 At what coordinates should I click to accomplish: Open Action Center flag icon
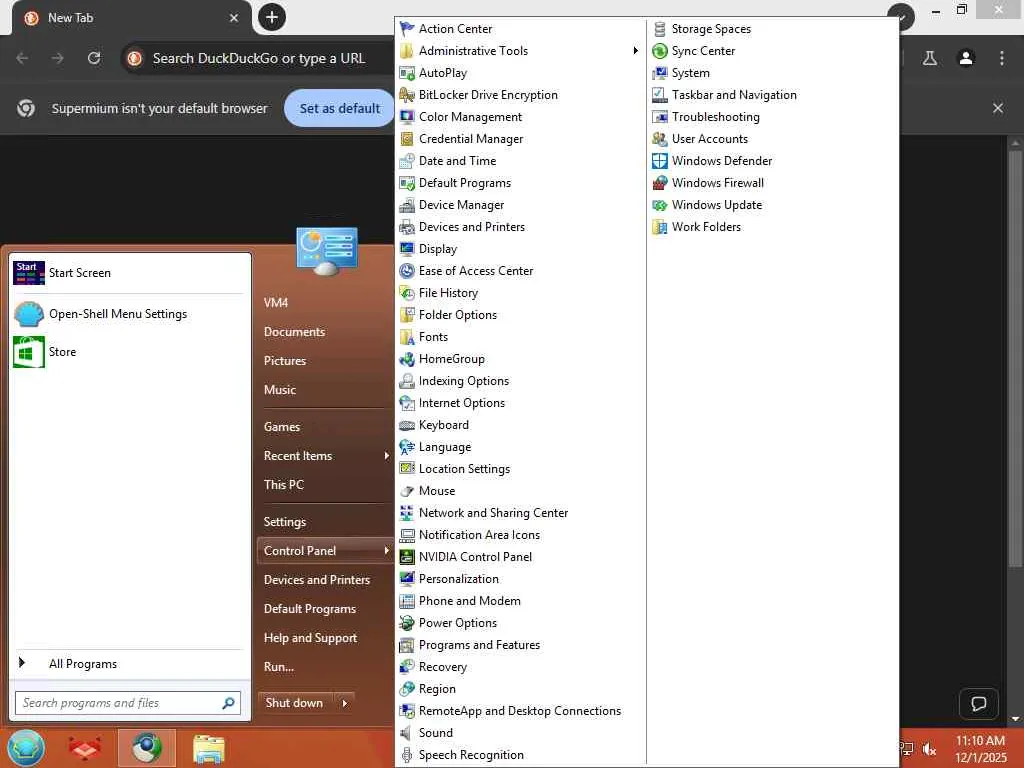click(x=407, y=29)
